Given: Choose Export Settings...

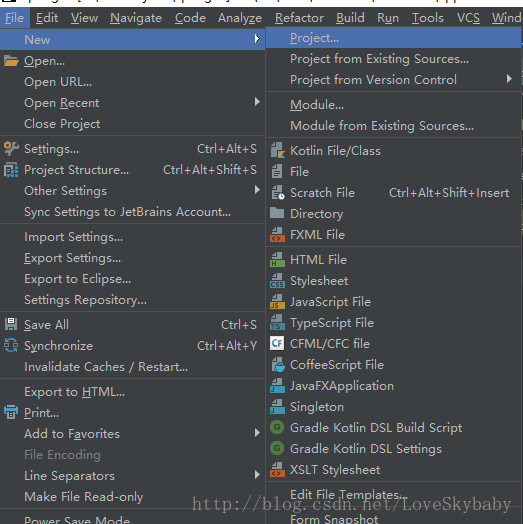Looking at the screenshot, I should [x=132, y=258].
